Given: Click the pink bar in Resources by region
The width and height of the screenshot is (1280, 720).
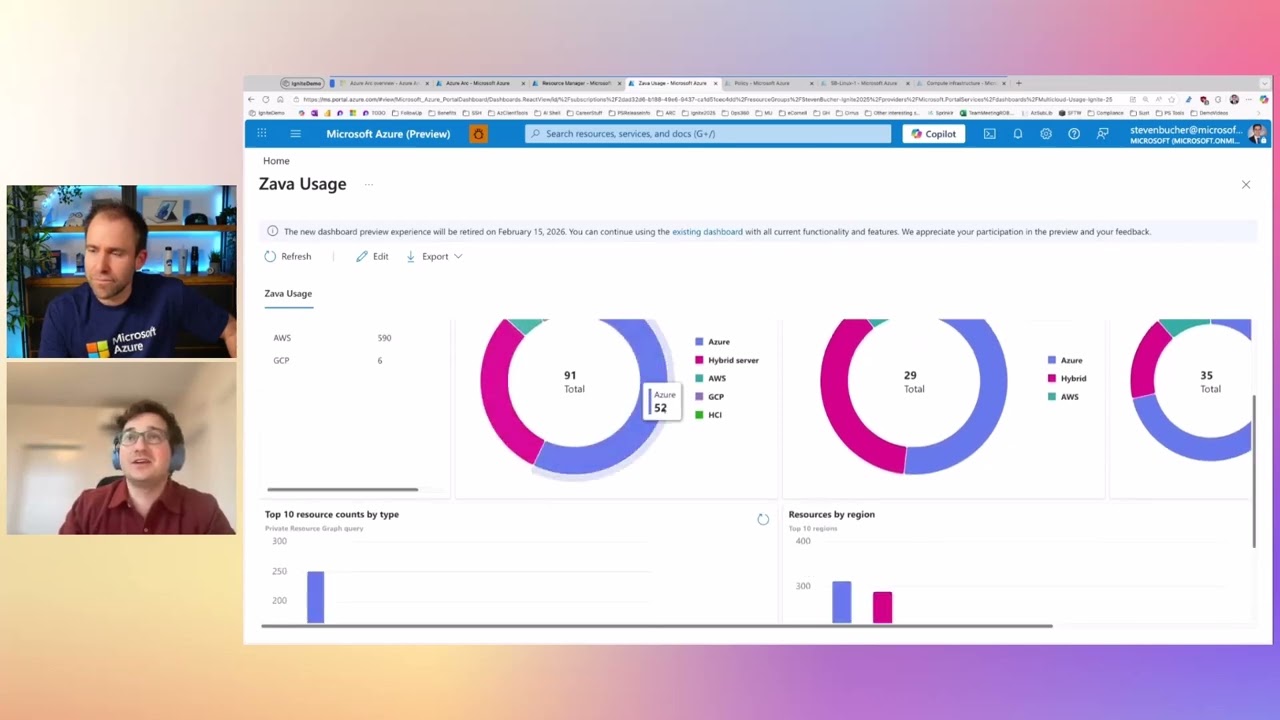Looking at the screenshot, I should pos(882,607).
